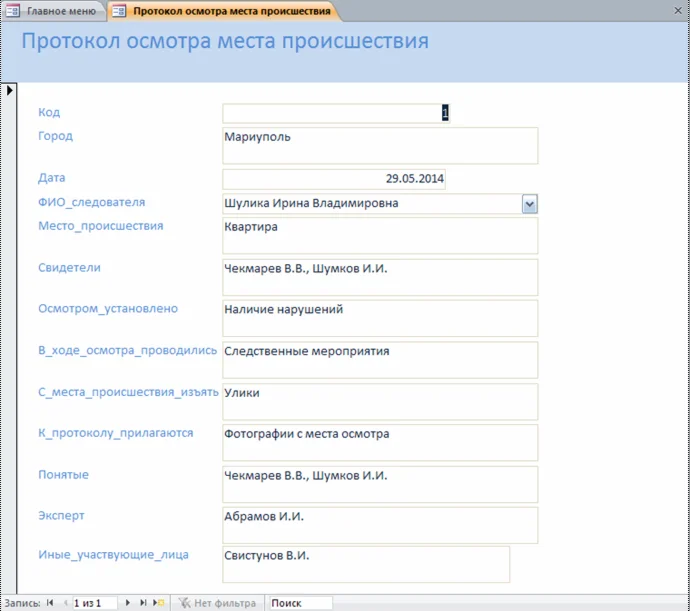
Task: Go to next record arrow
Action: (127, 603)
